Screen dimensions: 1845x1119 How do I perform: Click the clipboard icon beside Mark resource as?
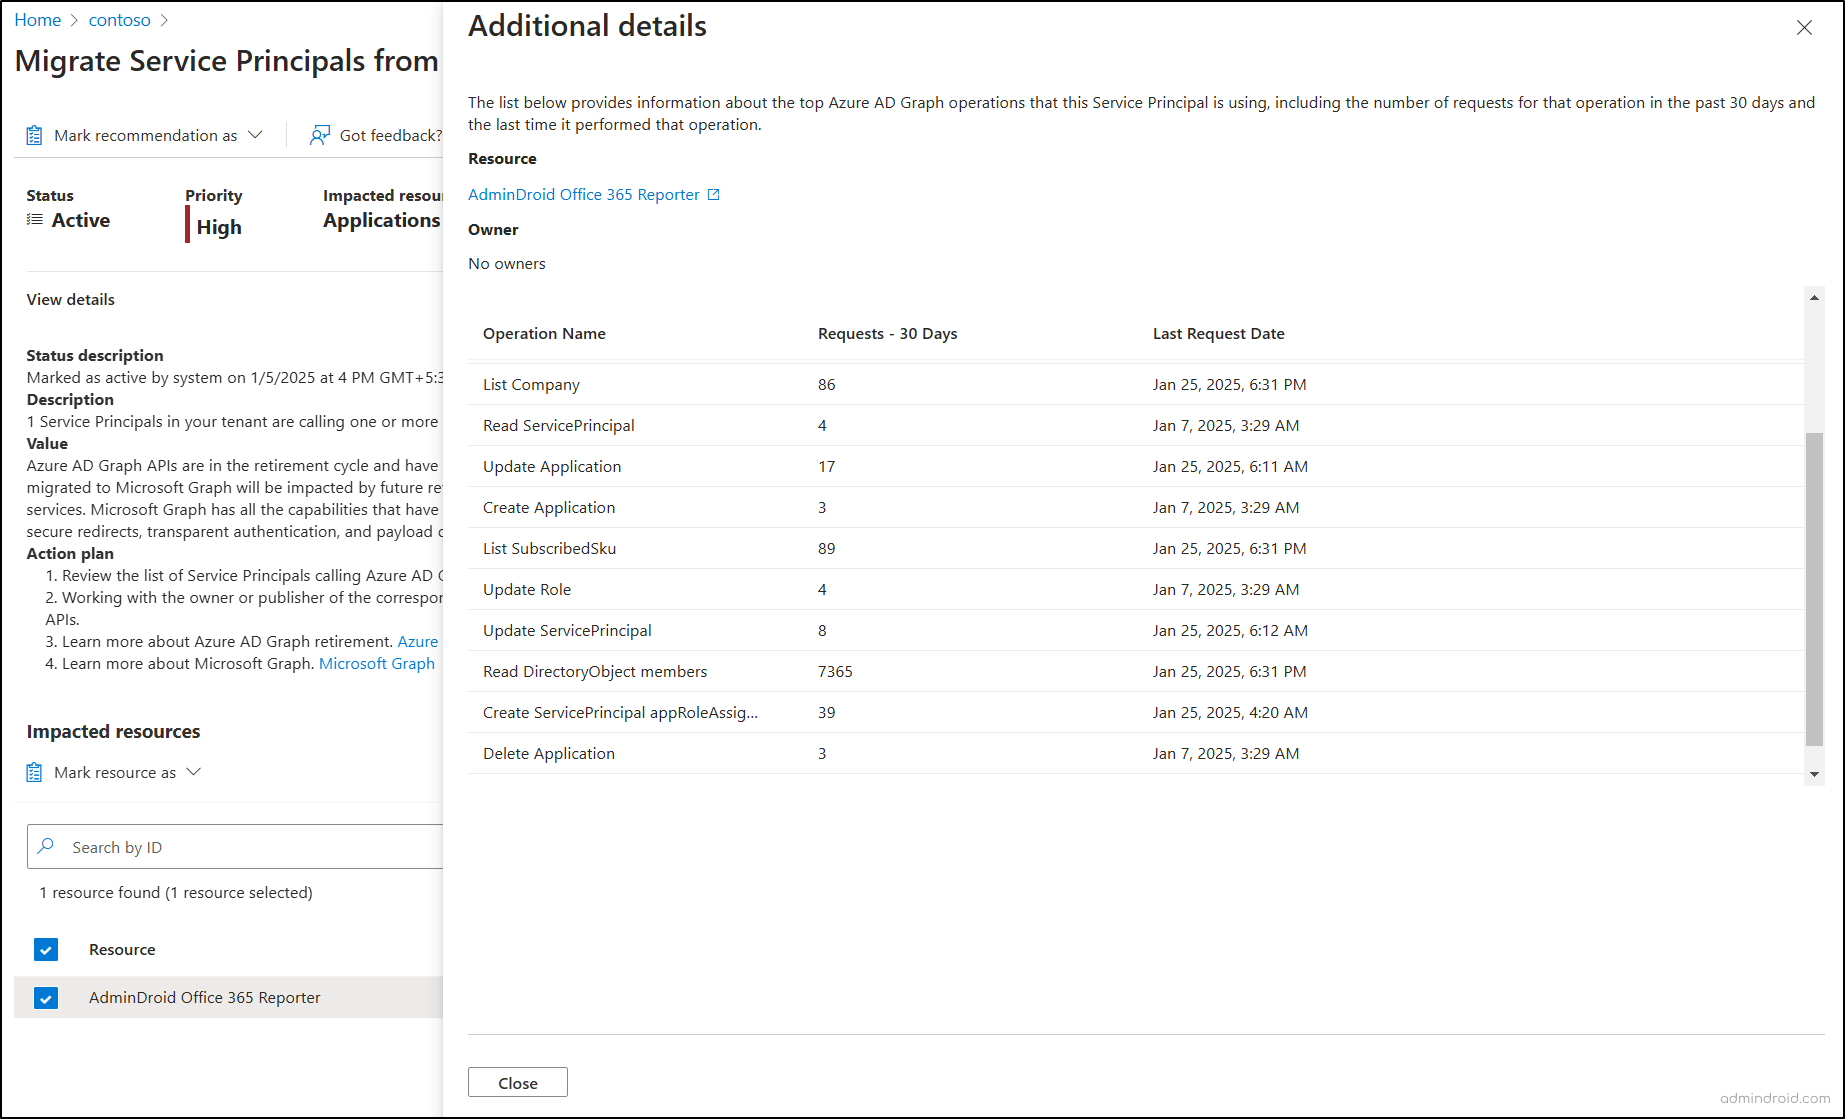tap(33, 771)
